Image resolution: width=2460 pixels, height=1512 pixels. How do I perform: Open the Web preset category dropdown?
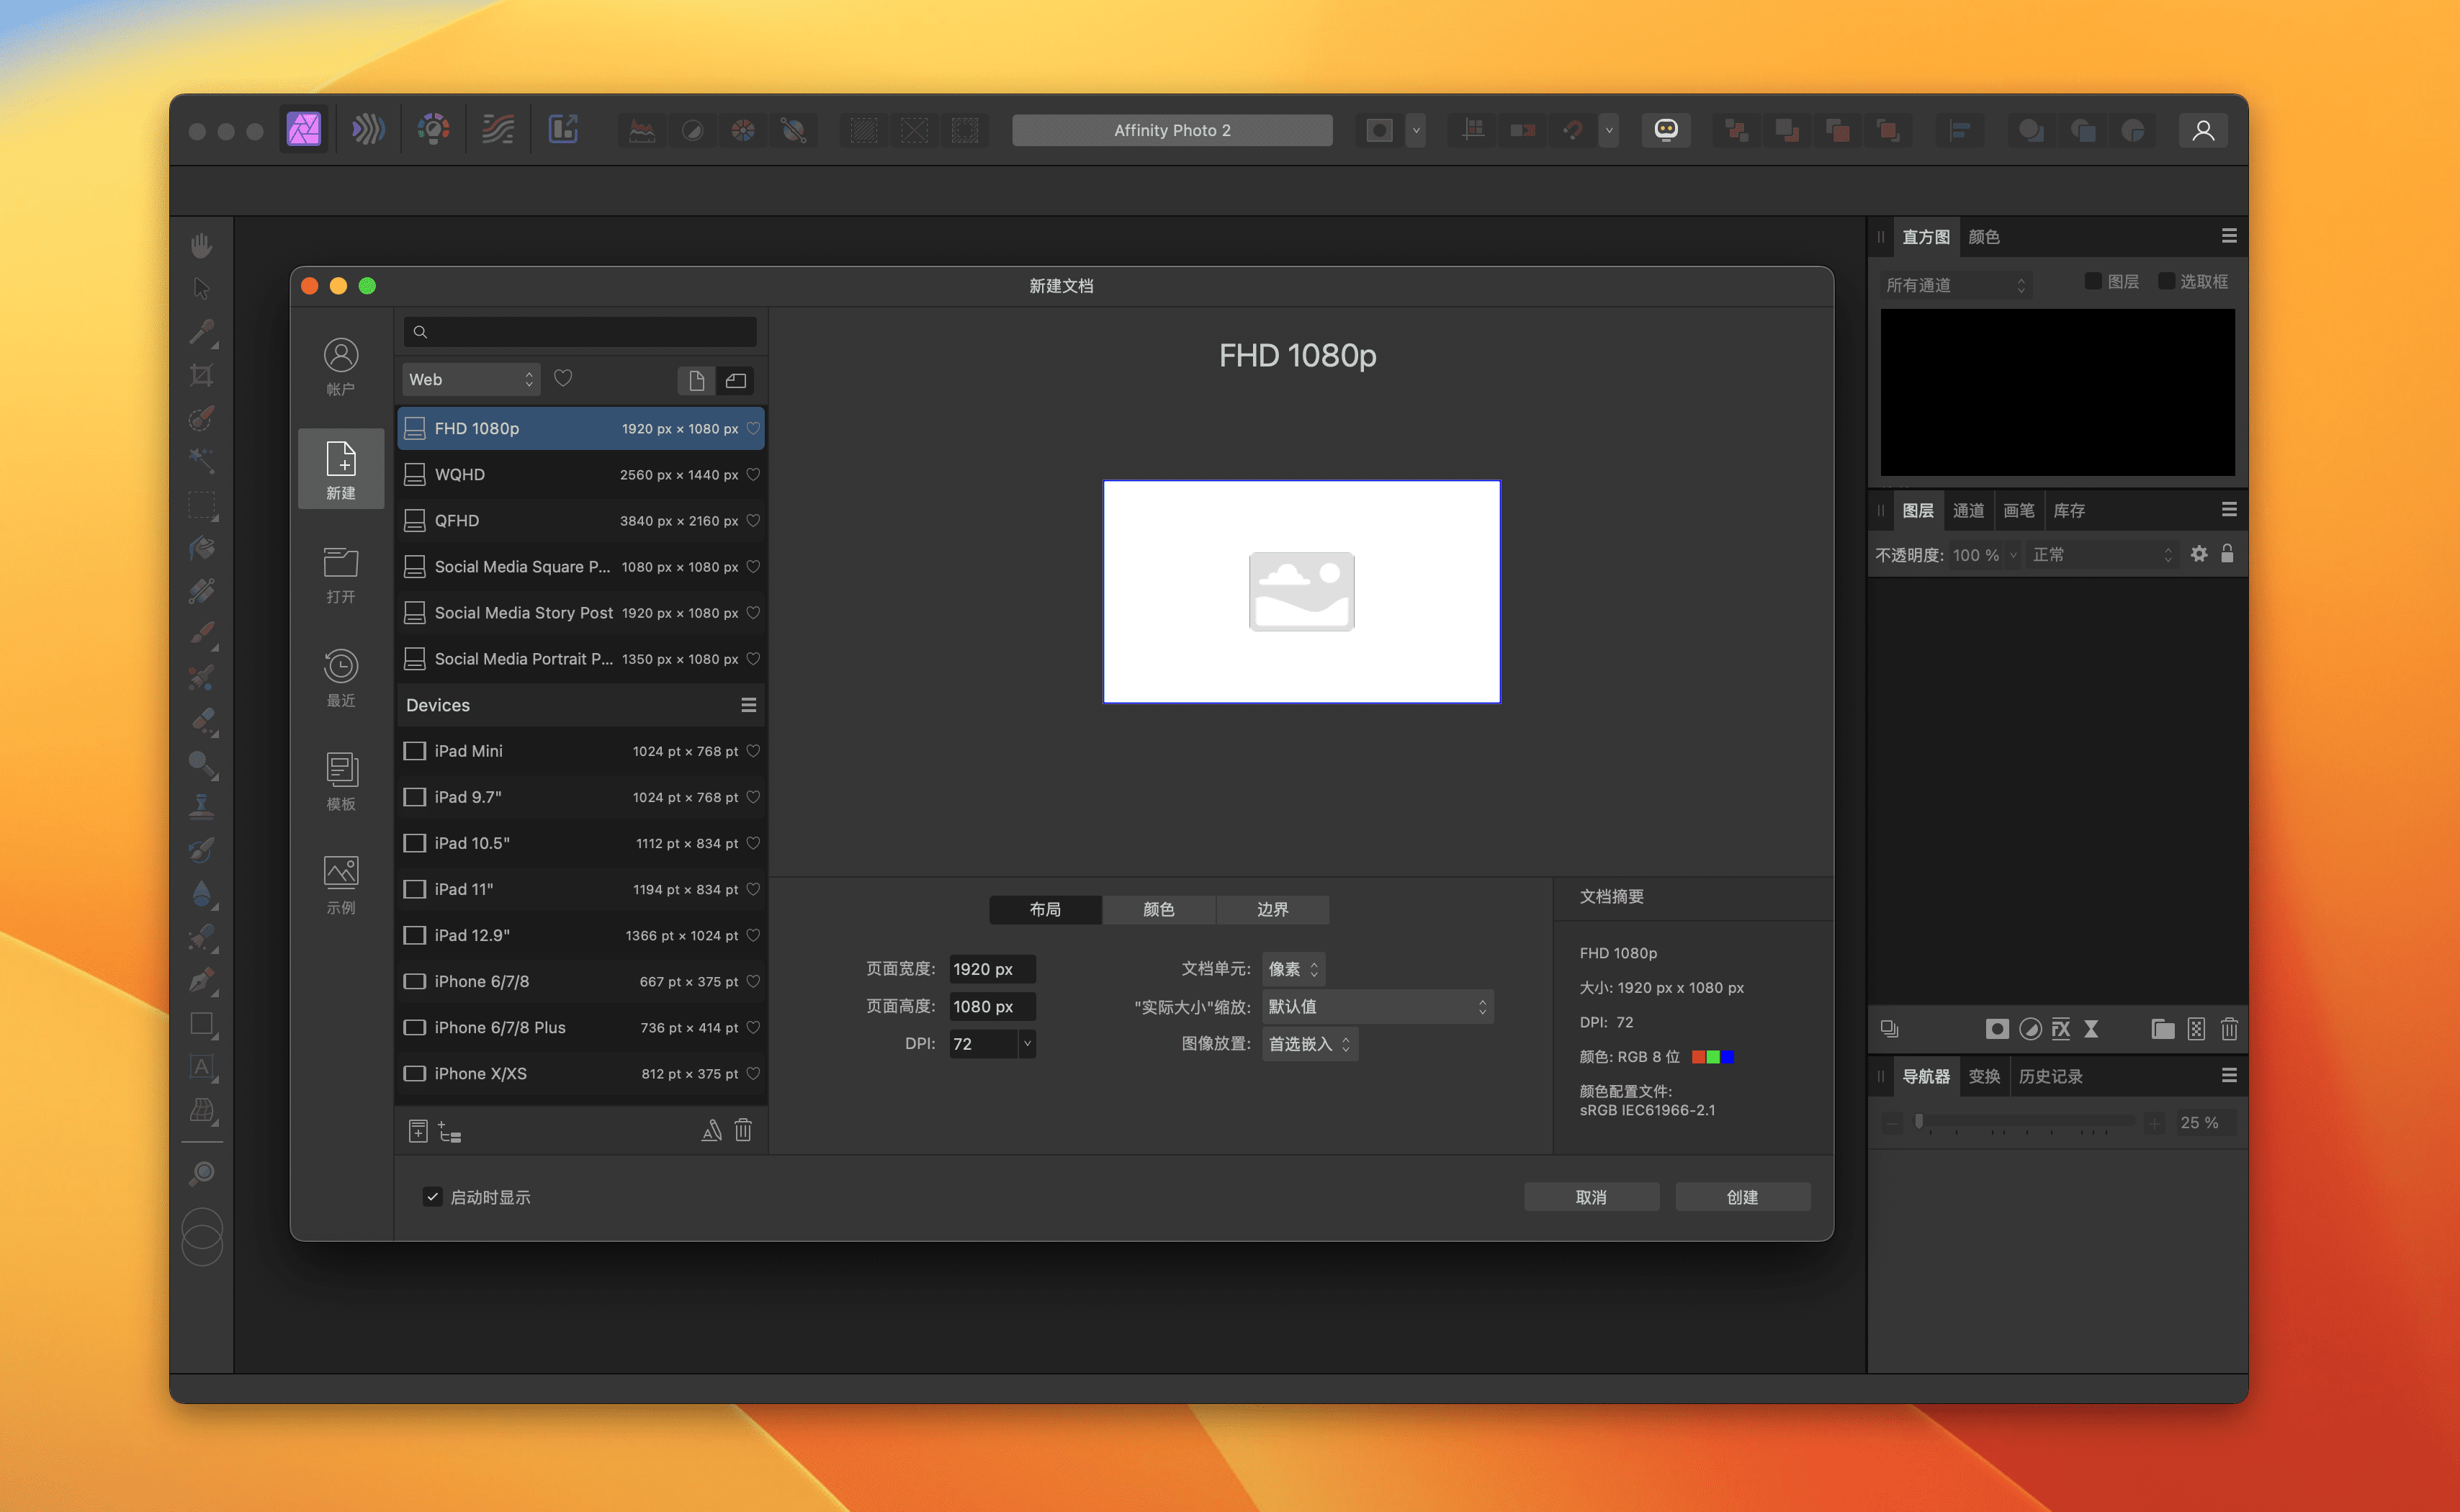[471, 379]
